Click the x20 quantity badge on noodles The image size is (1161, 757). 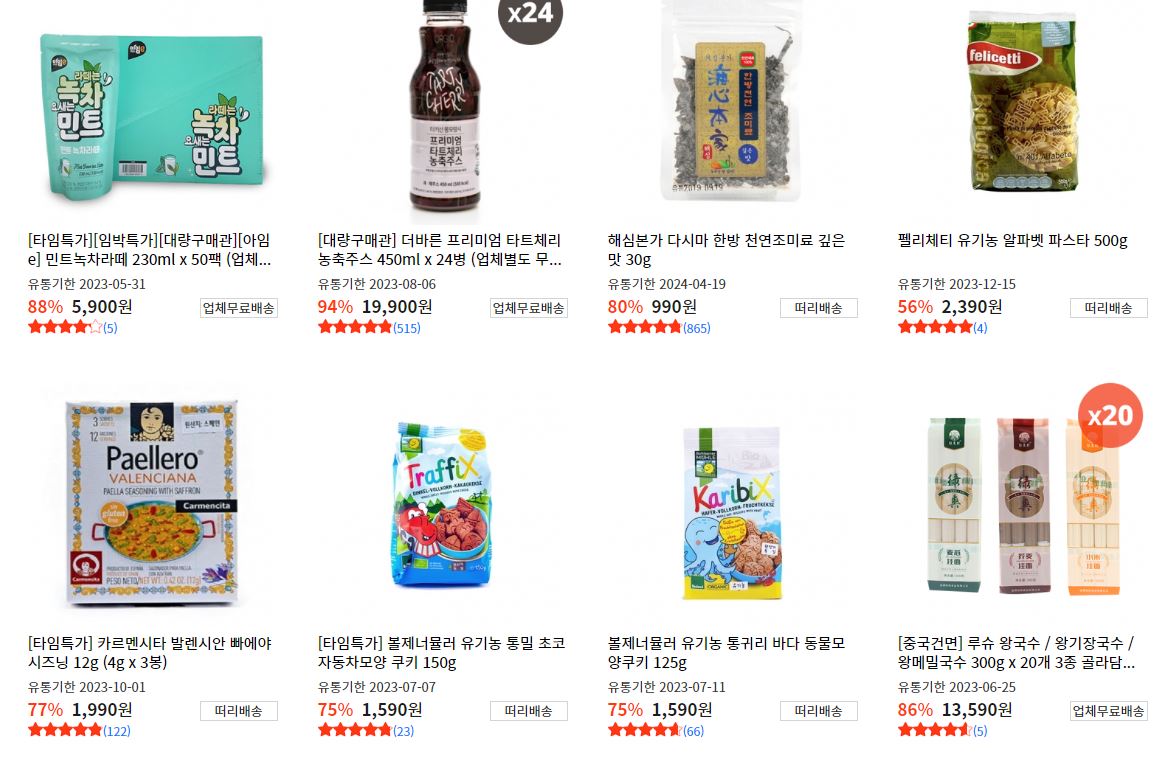tap(1110, 416)
